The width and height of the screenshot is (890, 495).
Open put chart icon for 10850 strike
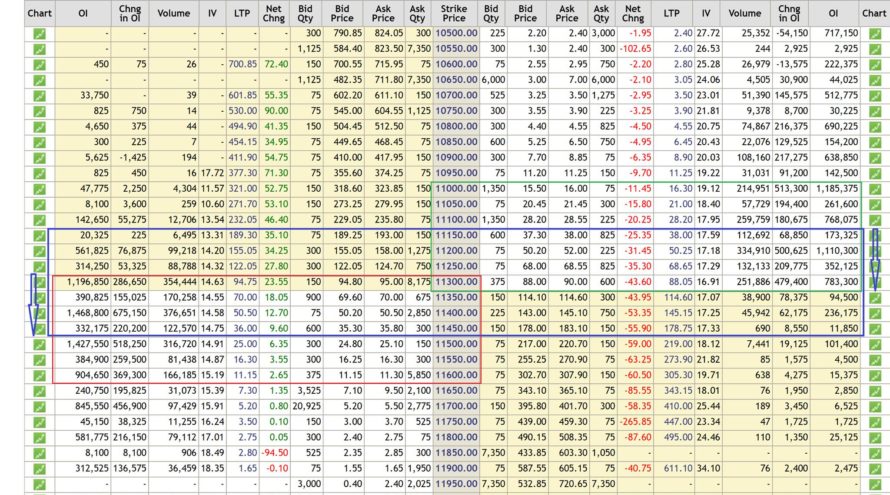point(875,142)
